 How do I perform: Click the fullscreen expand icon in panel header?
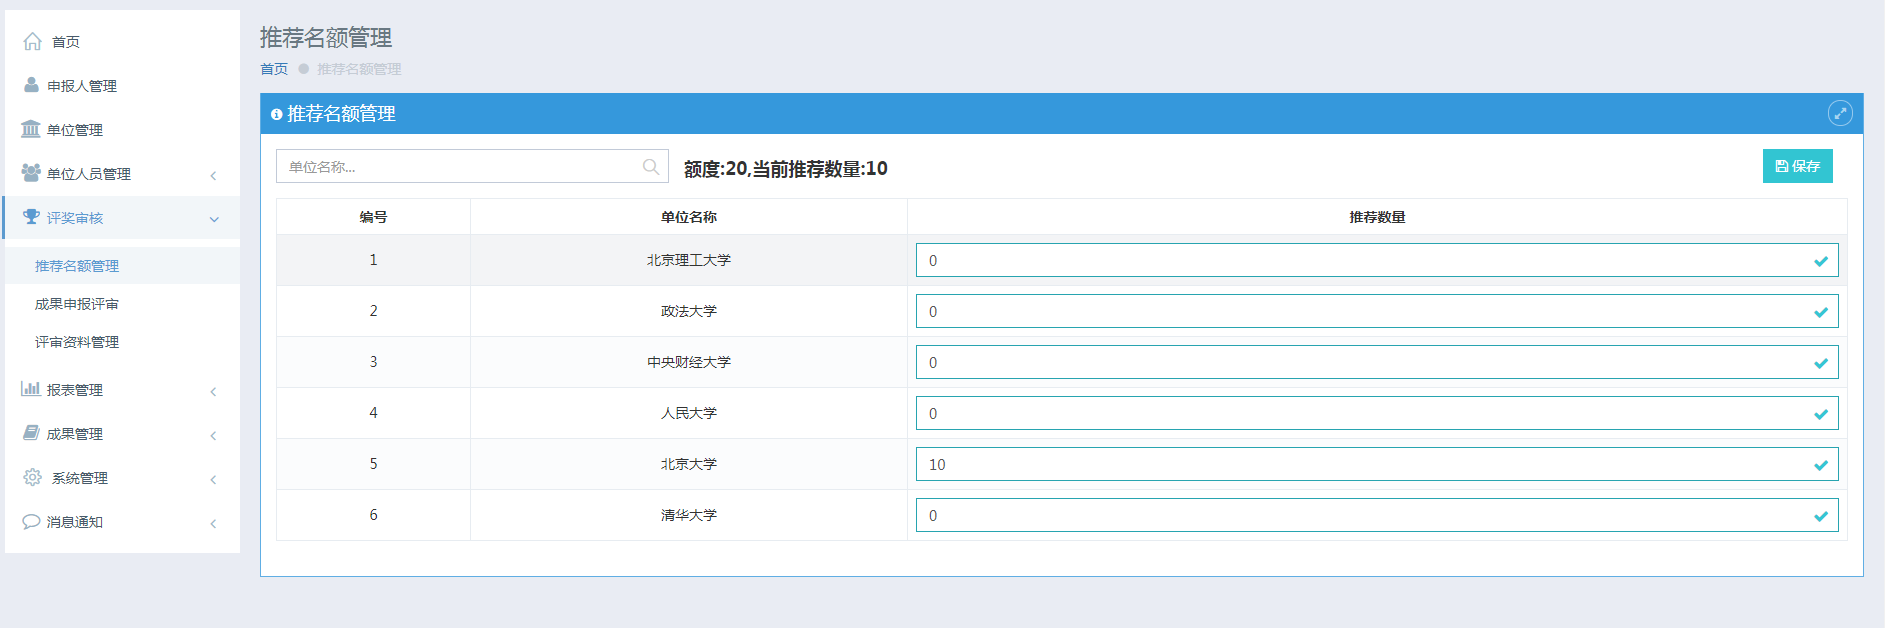(1840, 113)
